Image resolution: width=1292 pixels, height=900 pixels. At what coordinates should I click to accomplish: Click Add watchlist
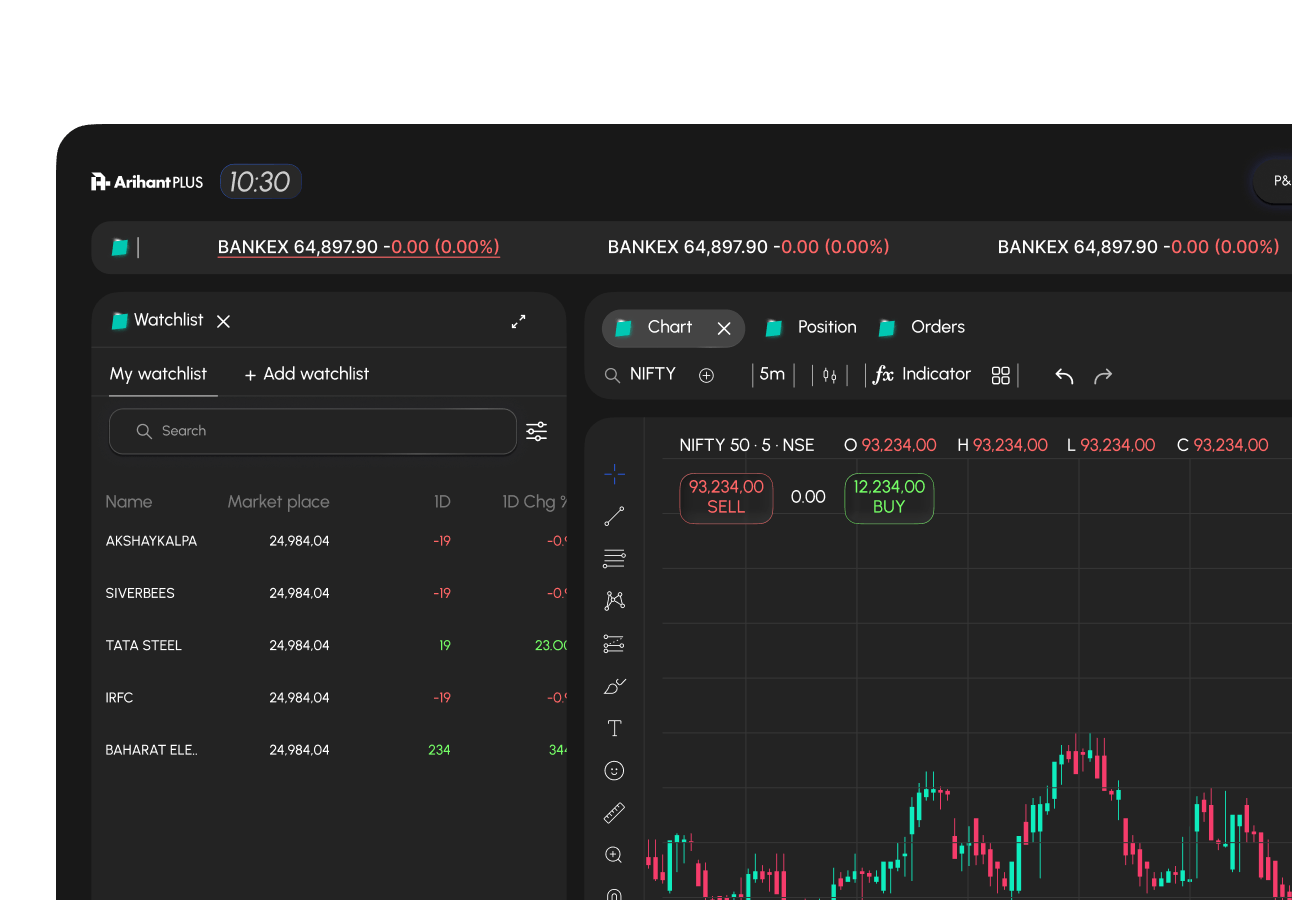click(307, 374)
